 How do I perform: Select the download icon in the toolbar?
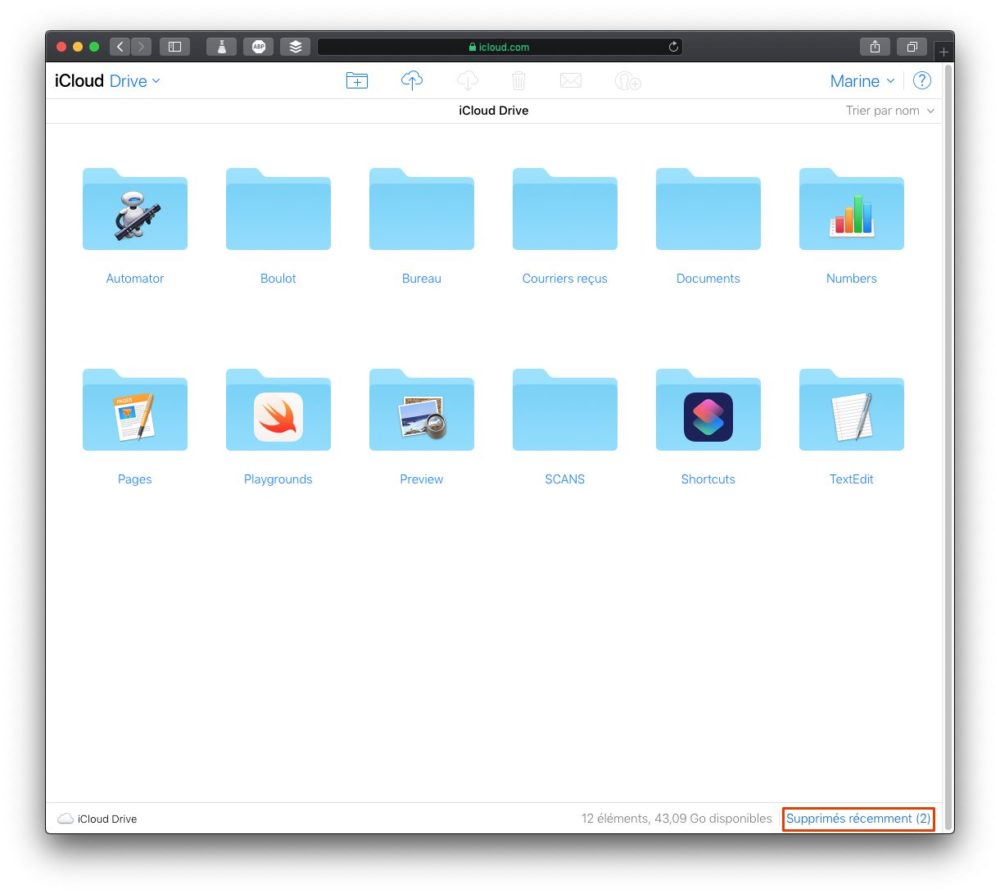point(467,80)
